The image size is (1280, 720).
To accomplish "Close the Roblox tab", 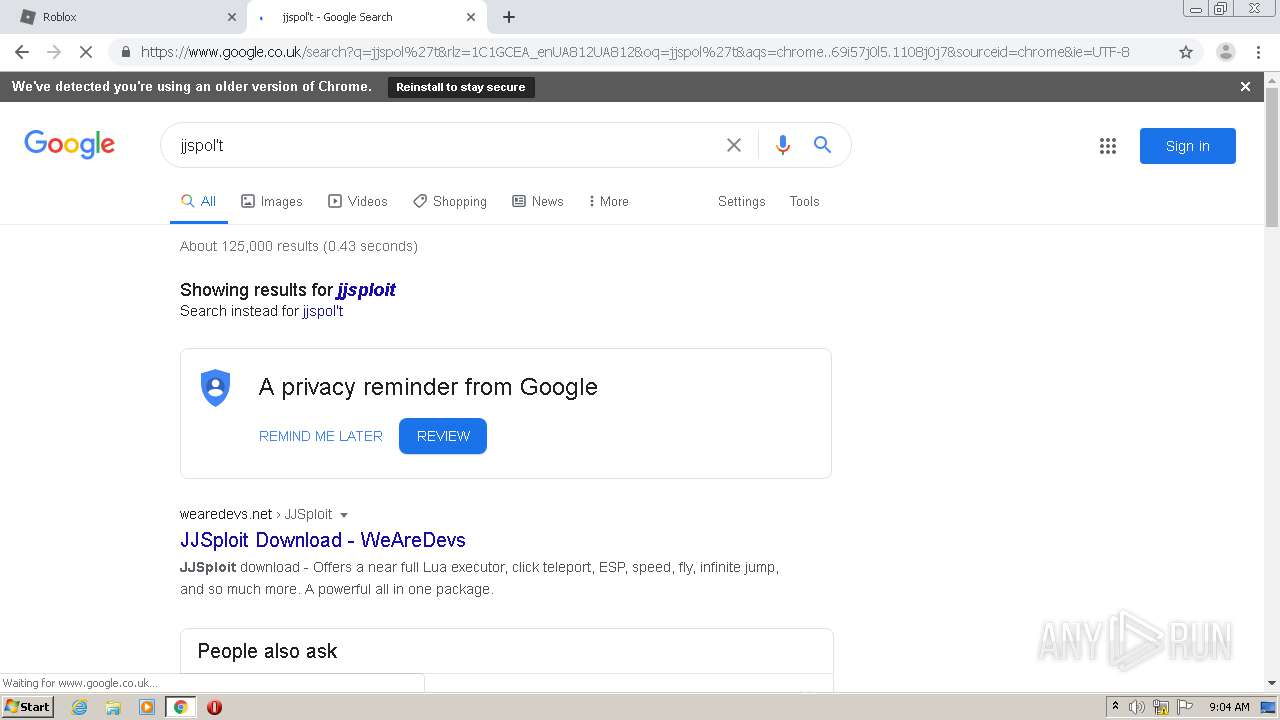I will (232, 17).
